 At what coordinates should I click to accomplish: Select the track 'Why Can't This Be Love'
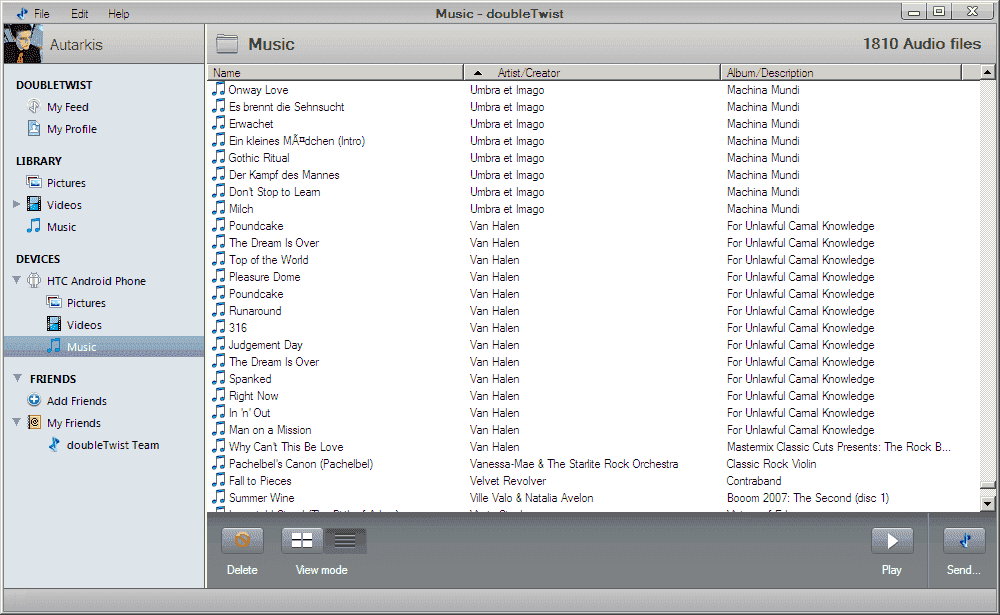point(286,447)
